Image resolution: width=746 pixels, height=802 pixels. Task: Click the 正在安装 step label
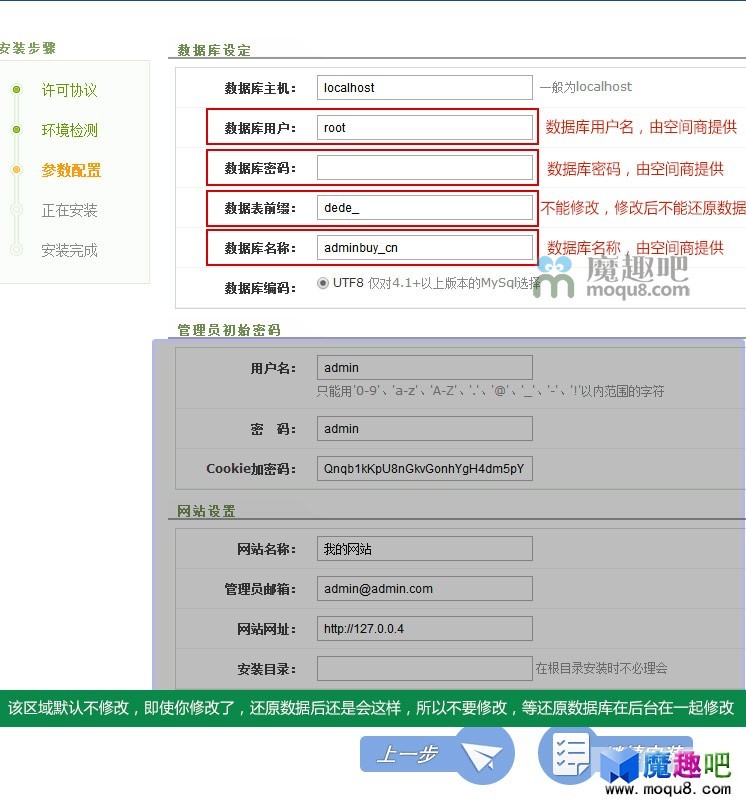tap(70, 210)
